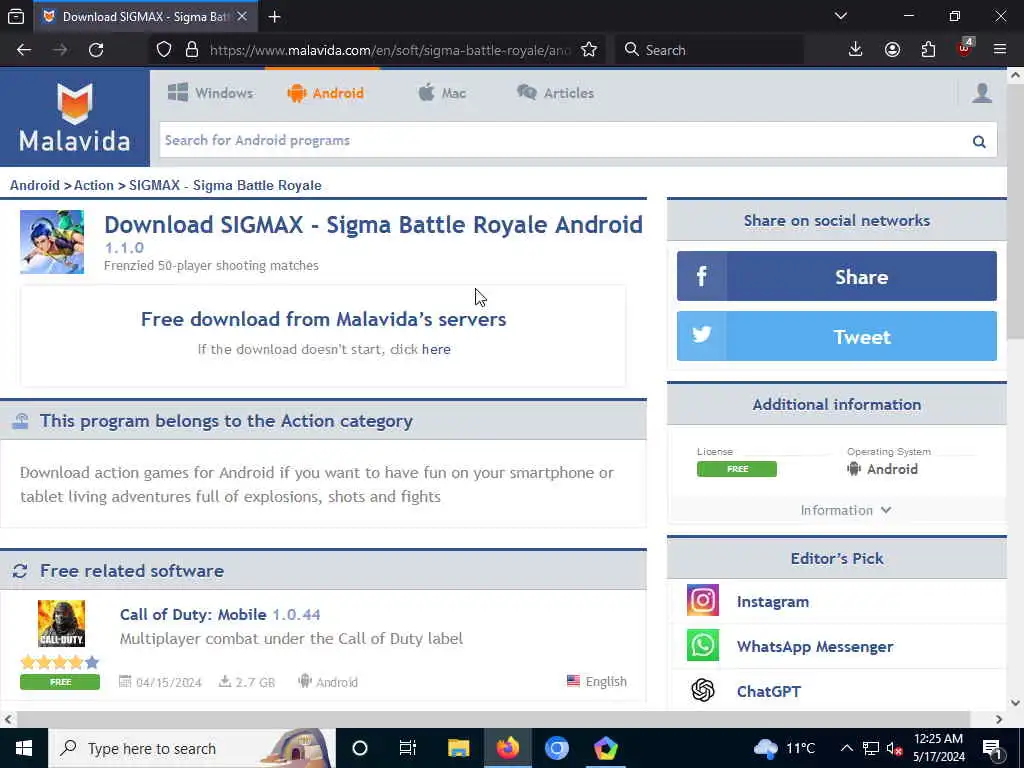Reload the current page

pyautogui.click(x=96, y=50)
